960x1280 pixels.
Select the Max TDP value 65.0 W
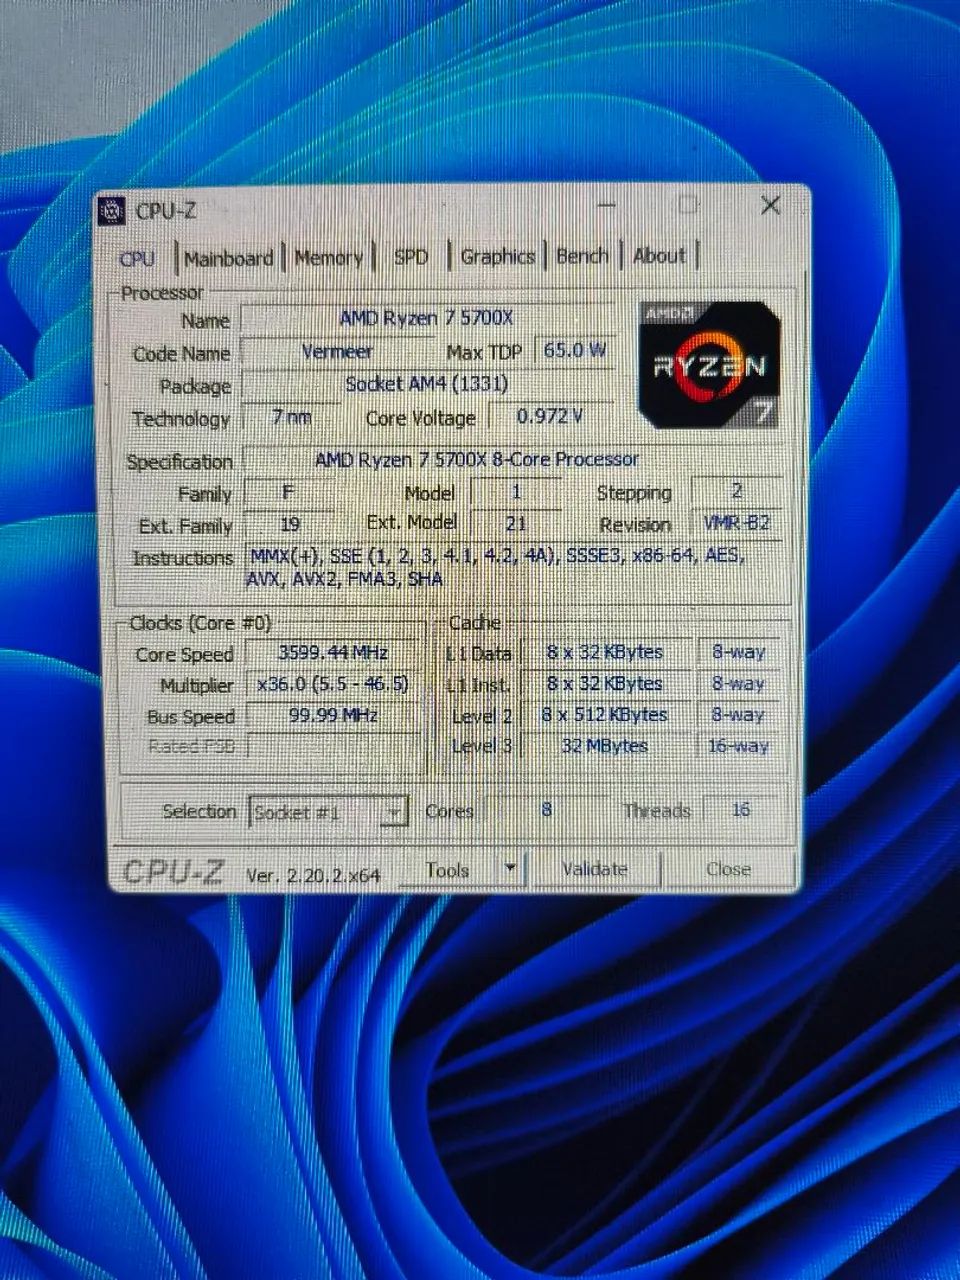click(x=574, y=350)
